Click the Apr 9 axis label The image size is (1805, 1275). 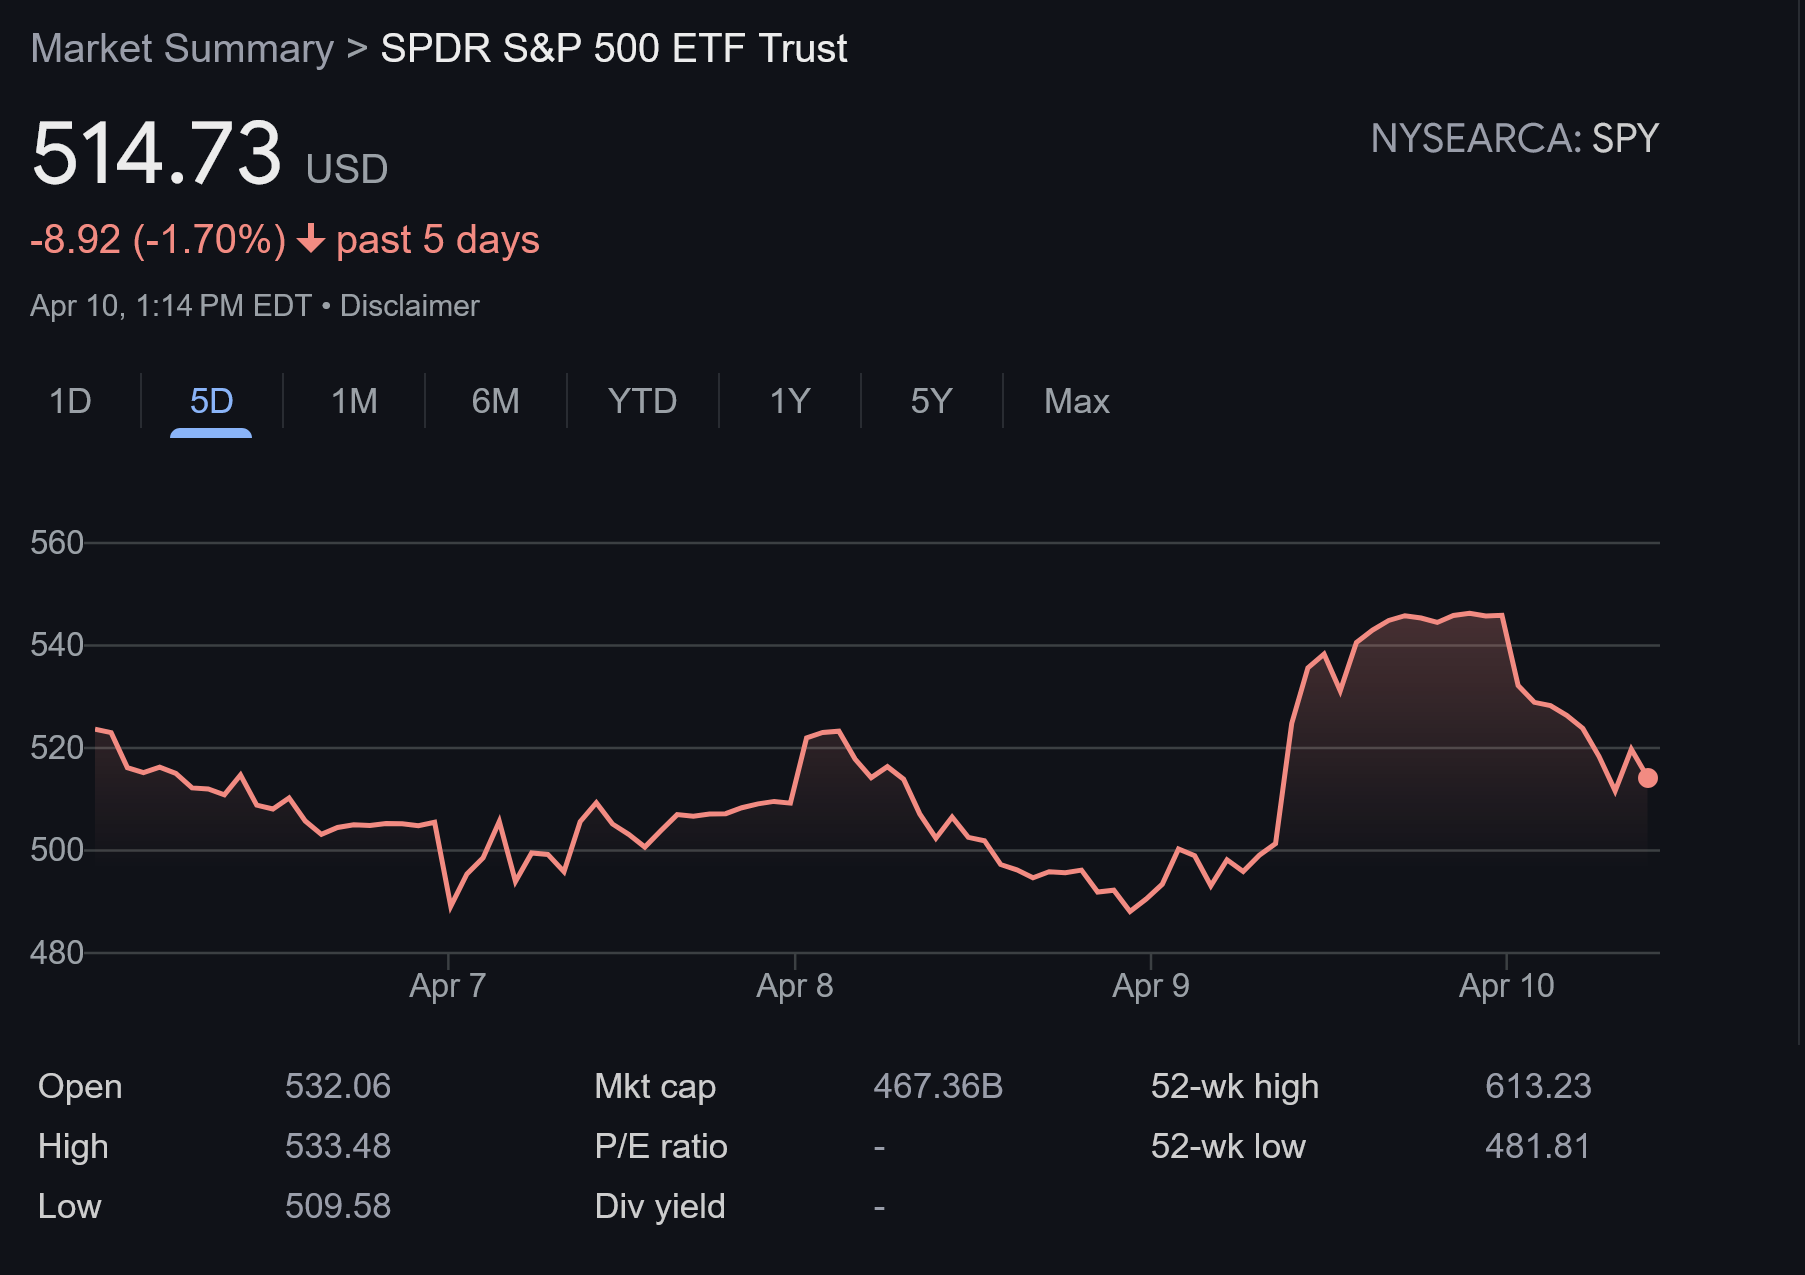1150,986
